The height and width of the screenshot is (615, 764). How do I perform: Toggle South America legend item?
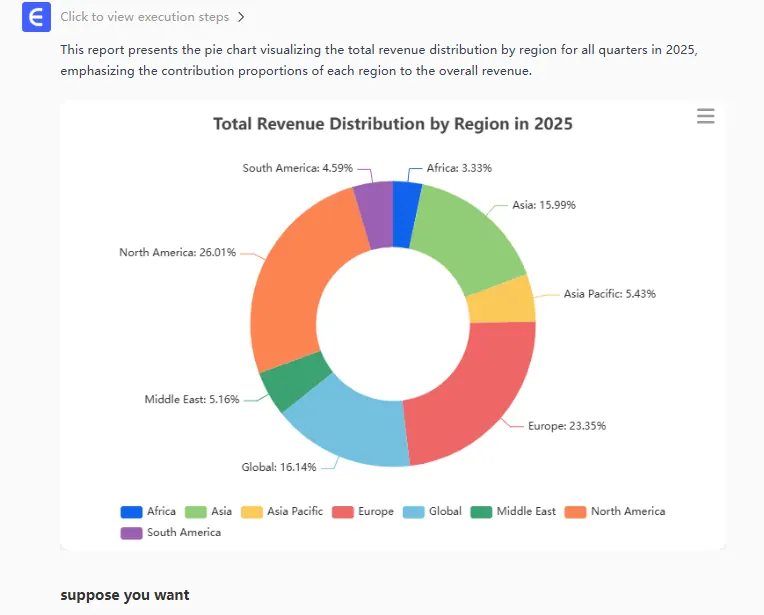point(170,532)
